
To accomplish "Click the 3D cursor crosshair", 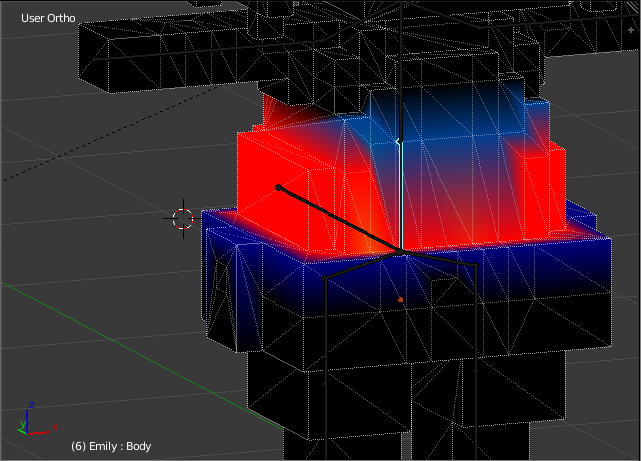I will pos(183,219).
